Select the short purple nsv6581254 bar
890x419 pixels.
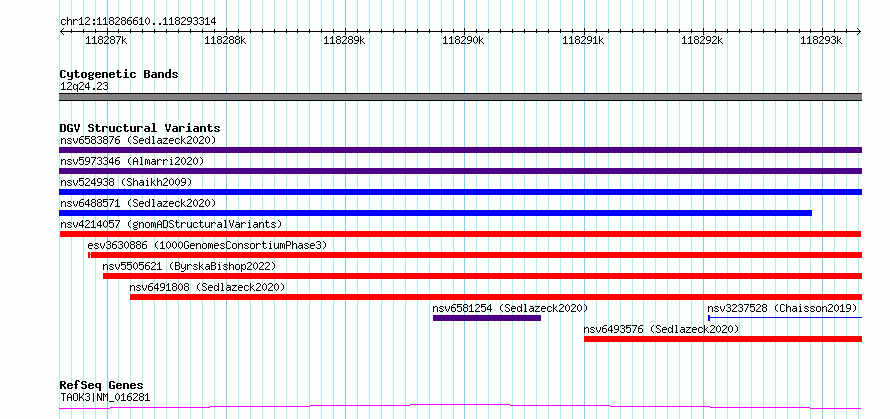point(487,318)
